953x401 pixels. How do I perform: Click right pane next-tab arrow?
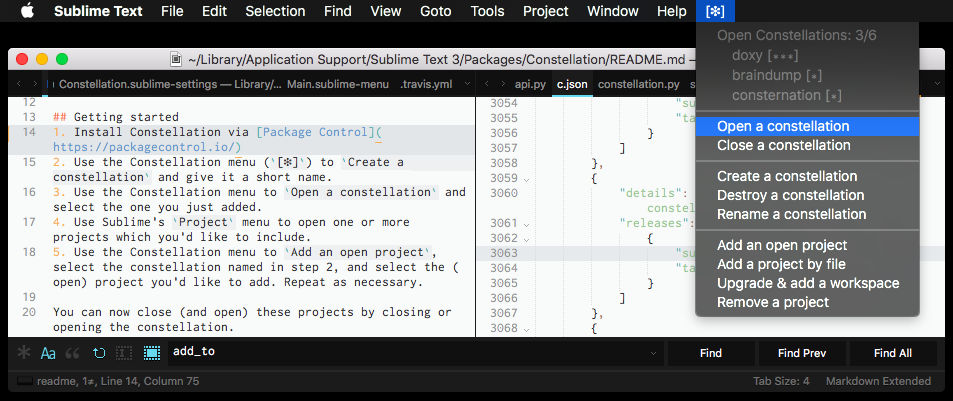[x=503, y=84]
